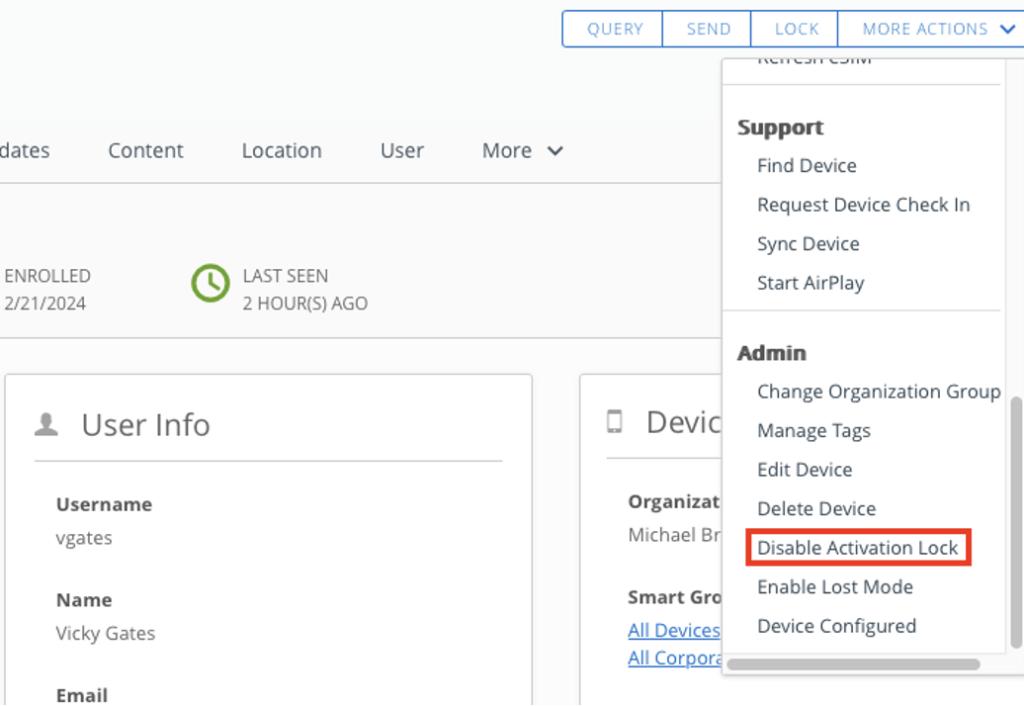Open the All Devices smart group link
This screenshot has height=706, width=1024.
click(674, 631)
